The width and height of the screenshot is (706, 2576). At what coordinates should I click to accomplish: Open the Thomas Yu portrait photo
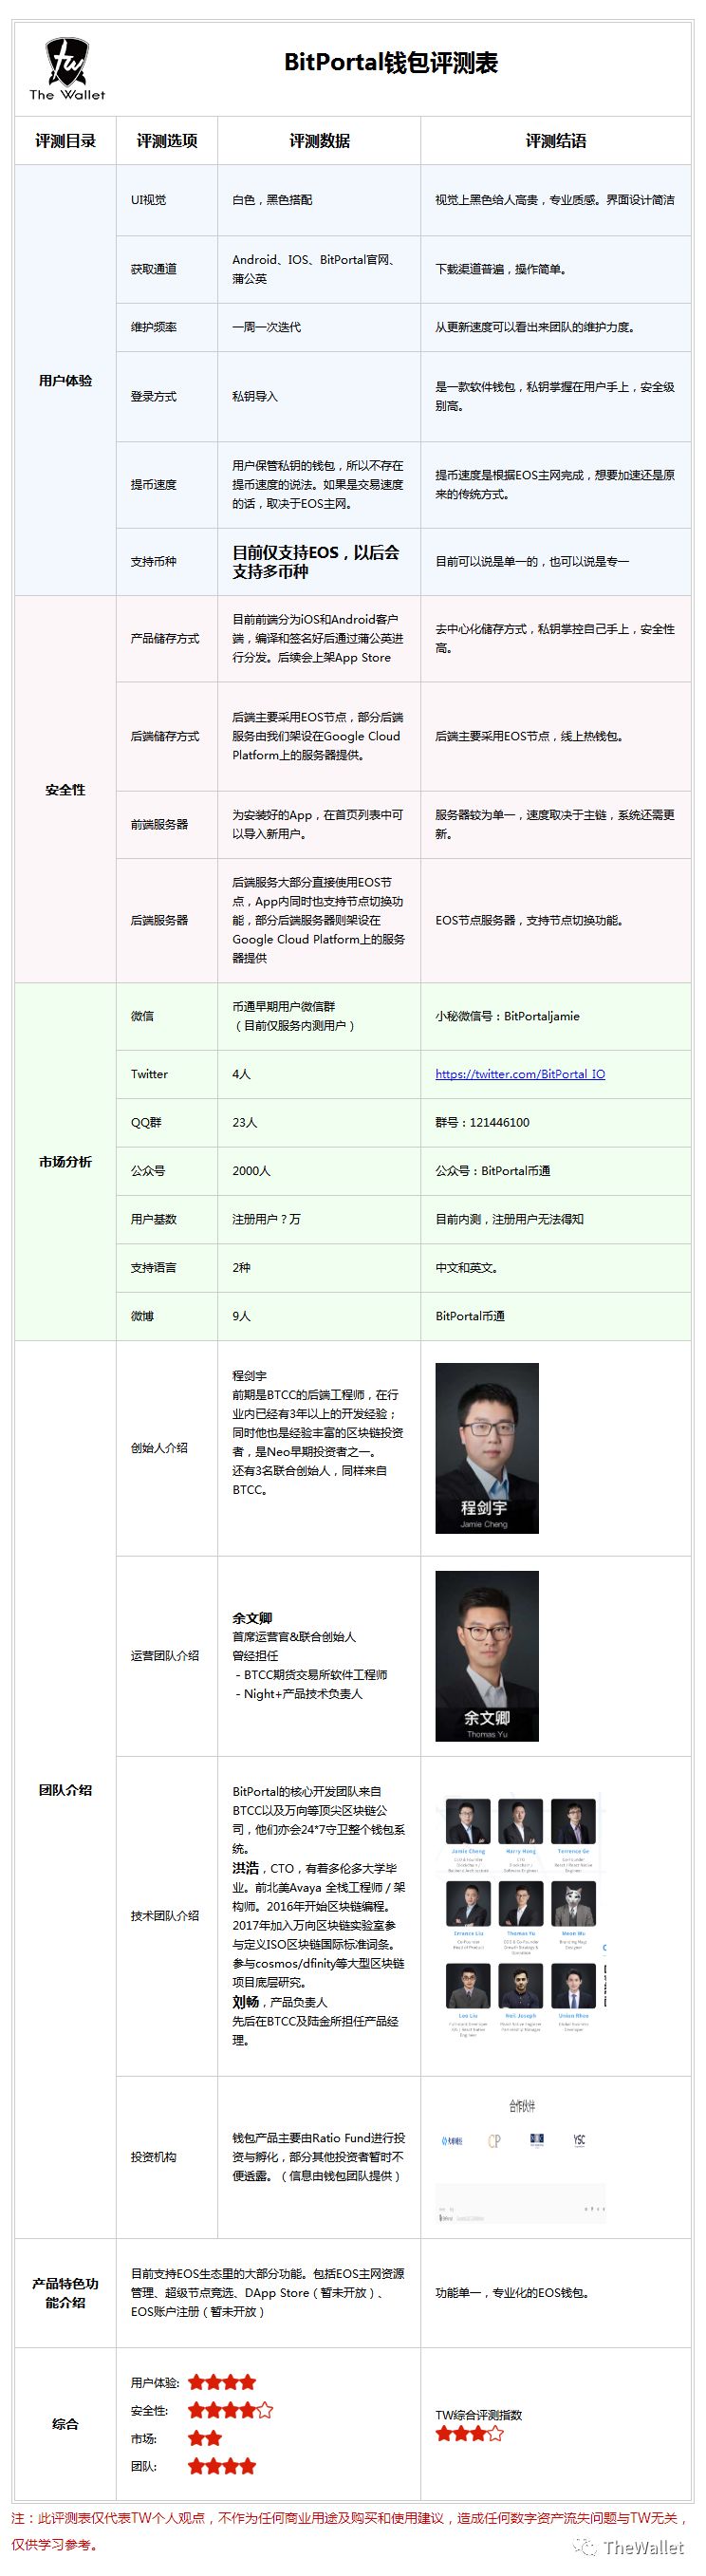click(487, 1656)
